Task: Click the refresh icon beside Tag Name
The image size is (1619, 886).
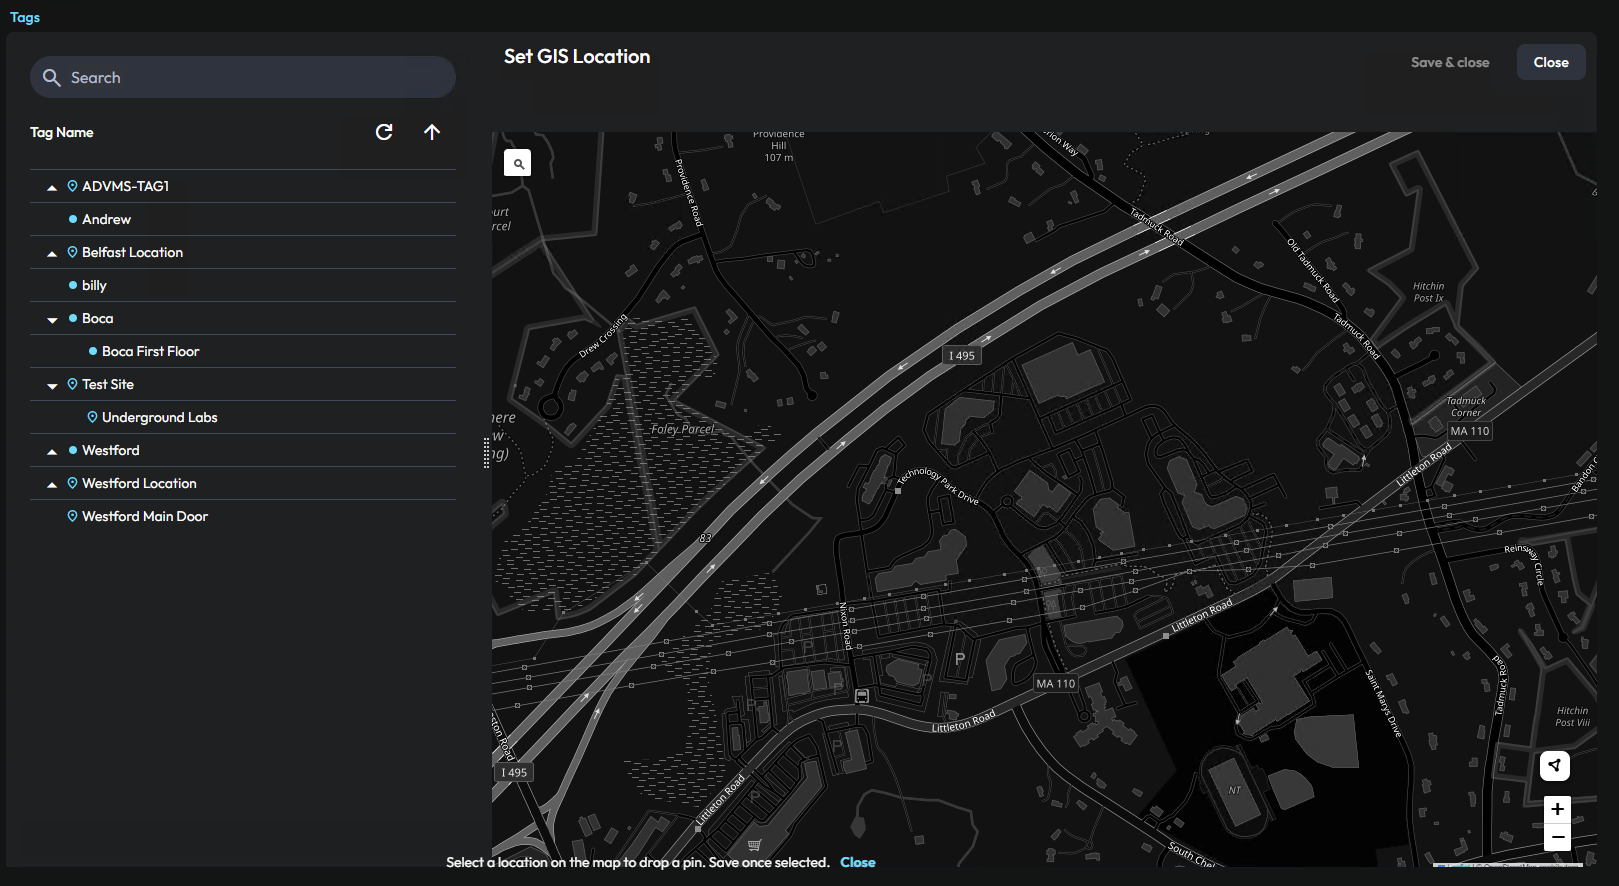Action: (384, 132)
